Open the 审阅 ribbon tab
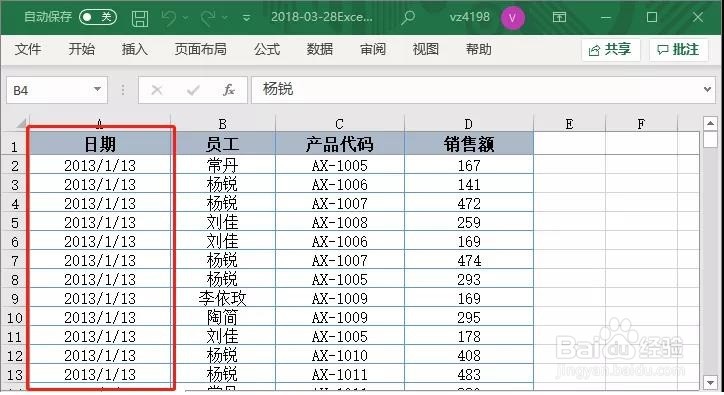This screenshot has height=395, width=724. click(x=373, y=49)
